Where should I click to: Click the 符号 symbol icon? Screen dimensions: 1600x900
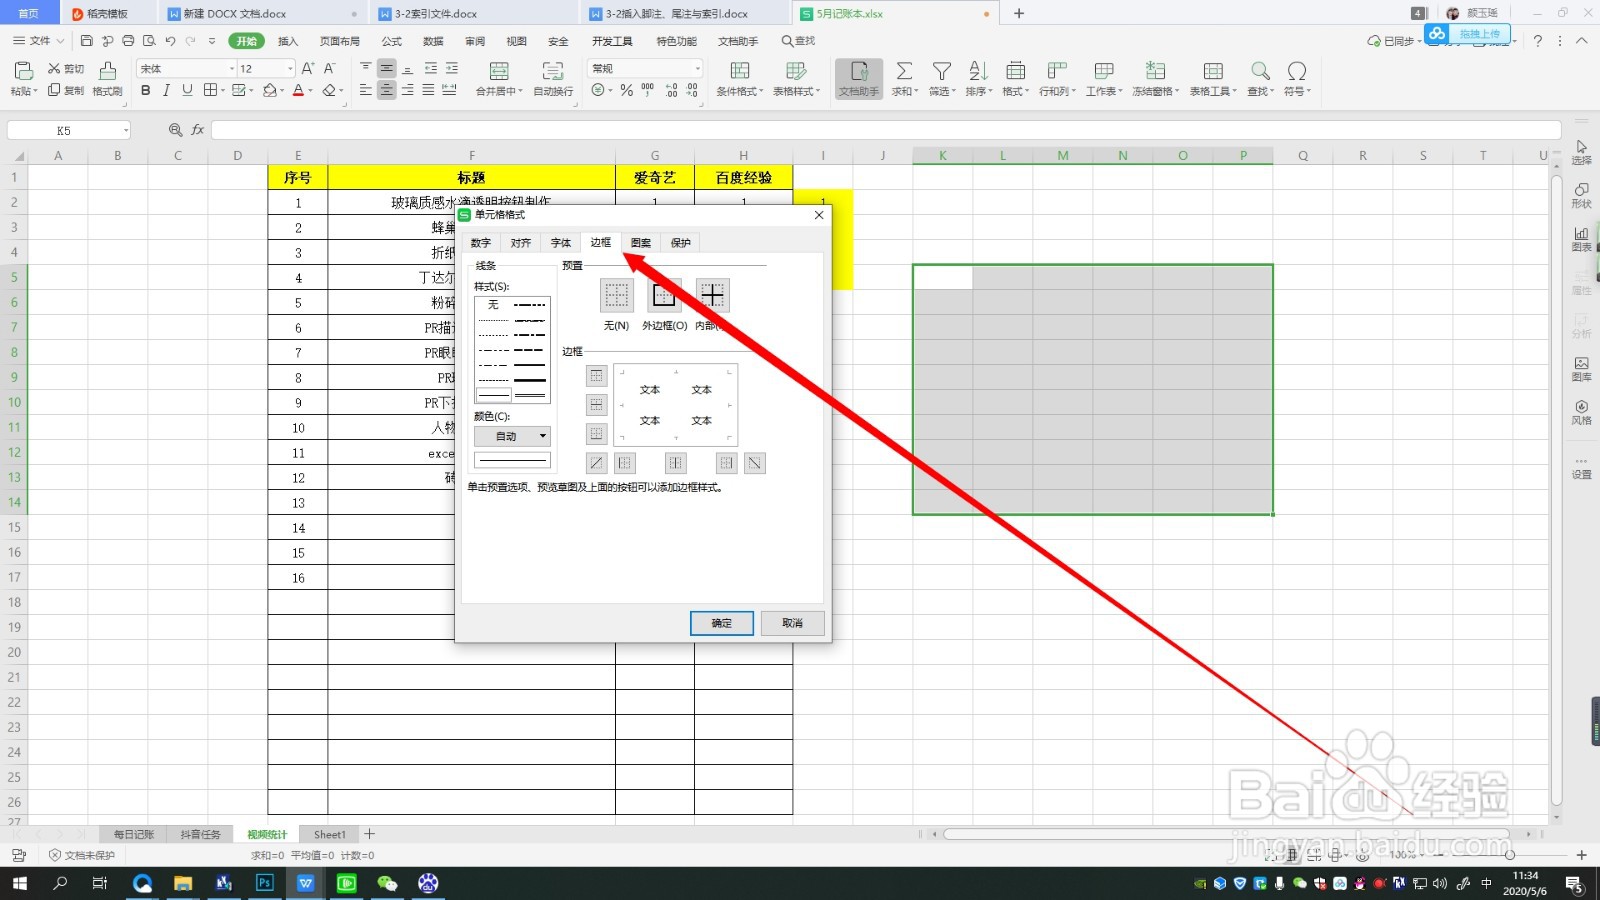coord(1297,70)
